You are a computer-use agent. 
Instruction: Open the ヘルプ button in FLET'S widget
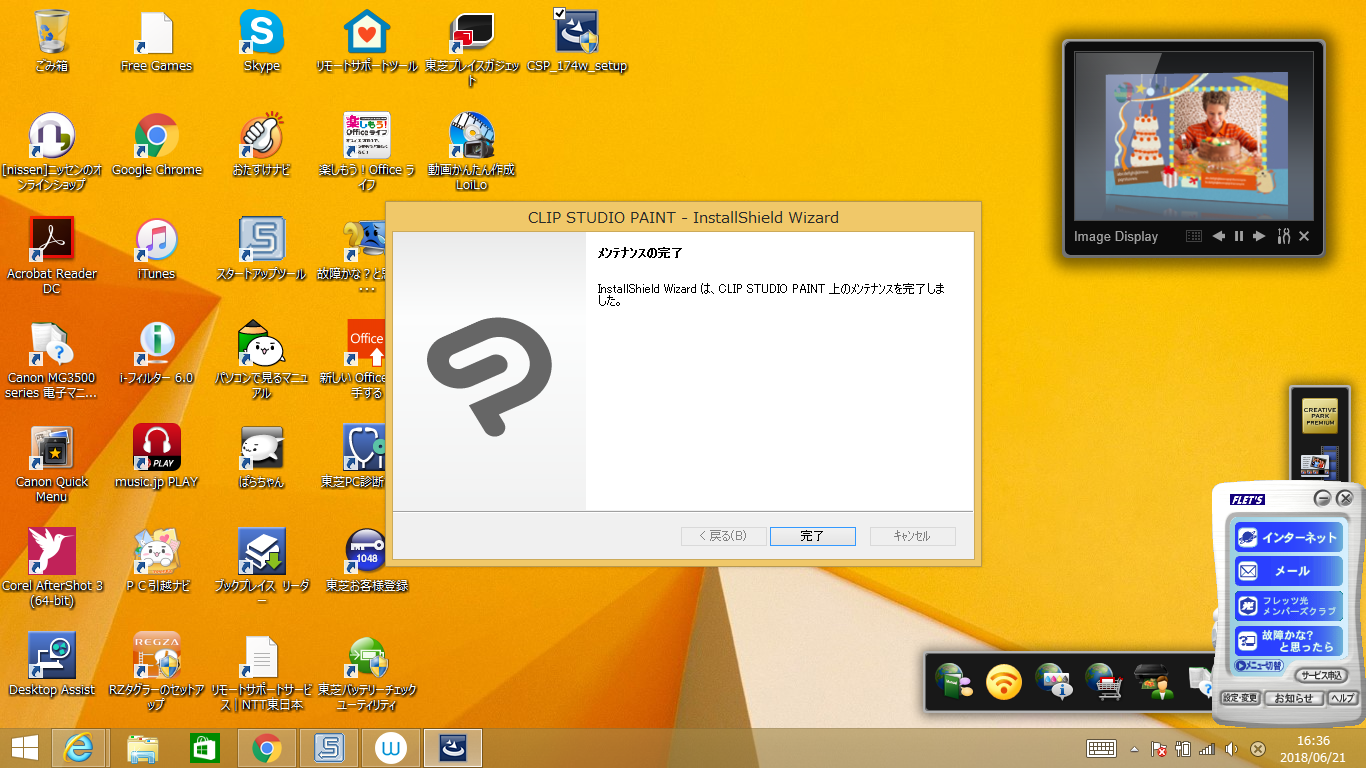[1343, 698]
